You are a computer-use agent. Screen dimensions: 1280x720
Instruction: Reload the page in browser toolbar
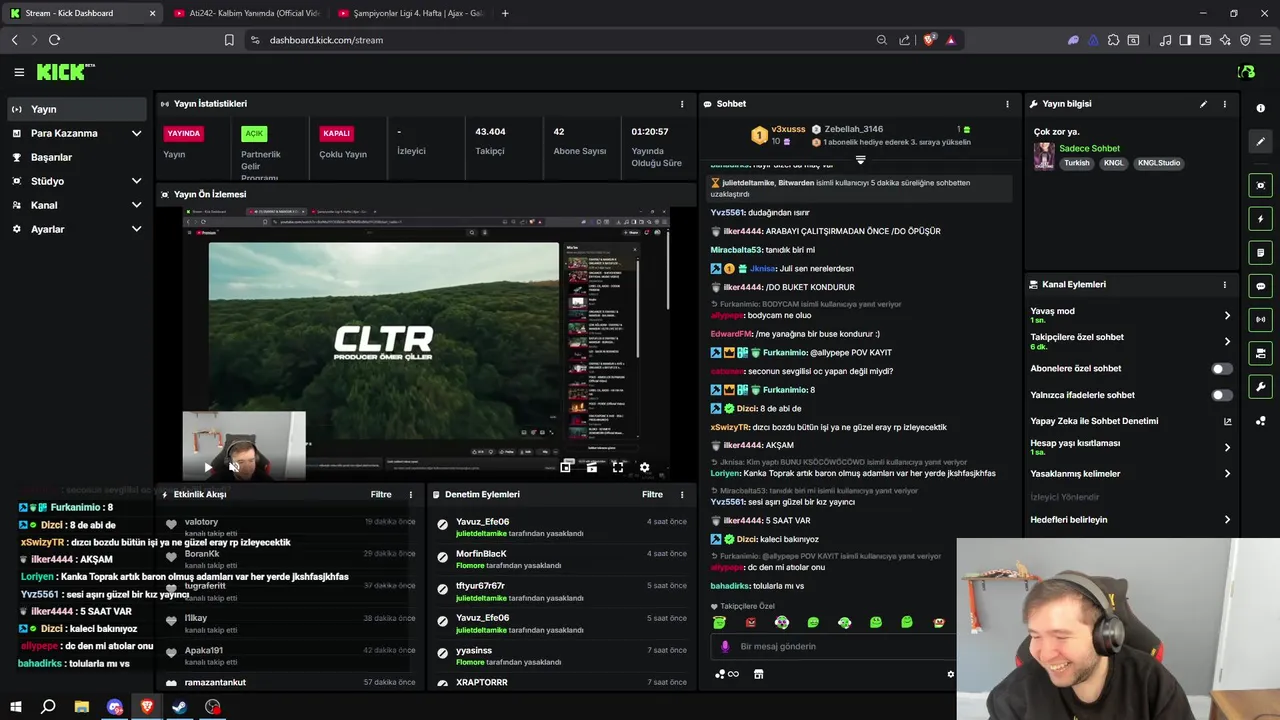click(54, 40)
